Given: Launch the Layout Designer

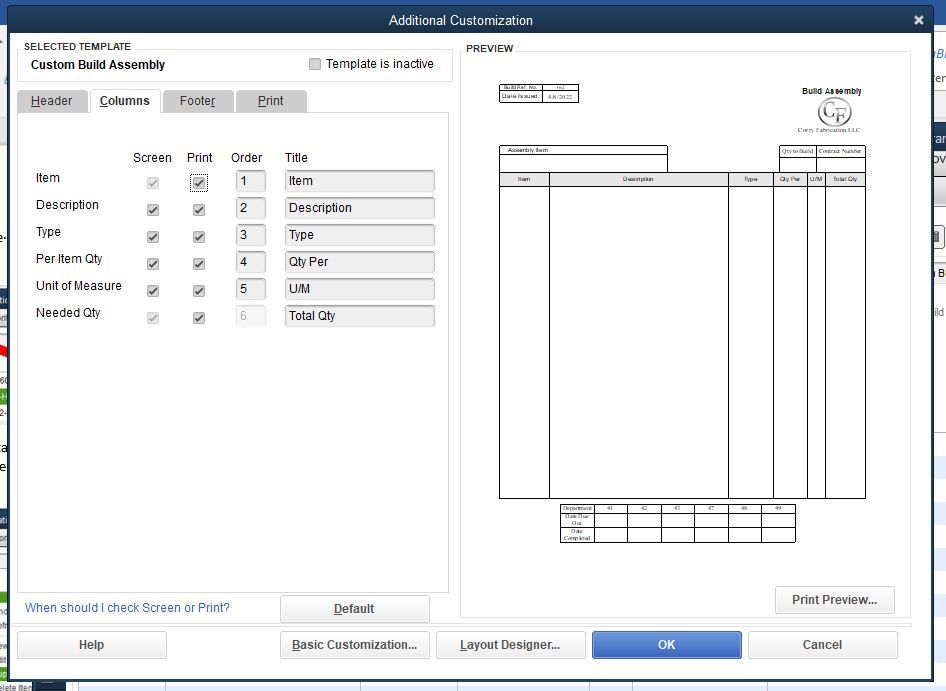Looking at the screenshot, I should point(510,645).
